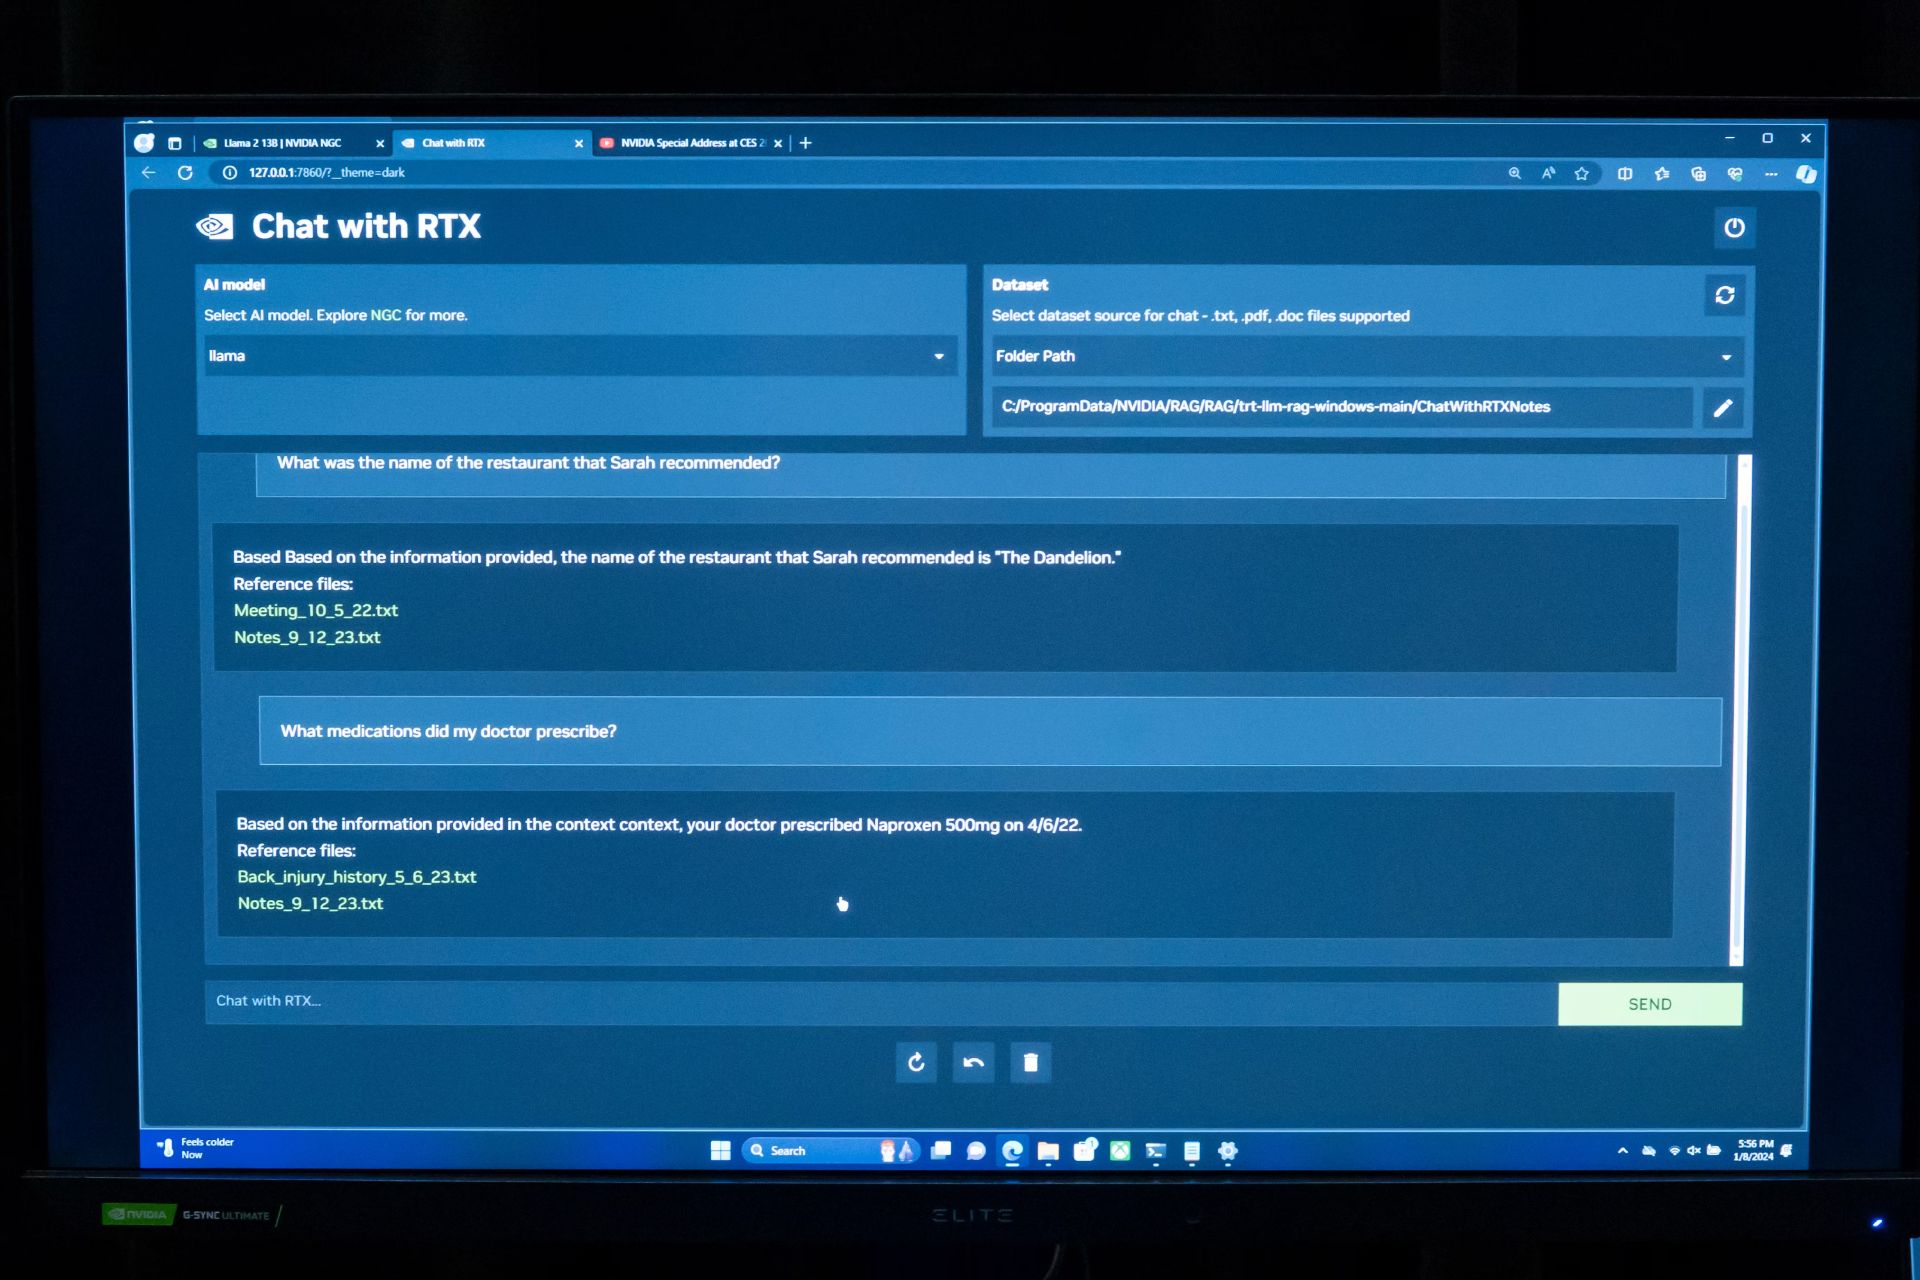Open the browser Copilot sidebar icon
Screen dimensions: 1920x1280
coord(1805,174)
